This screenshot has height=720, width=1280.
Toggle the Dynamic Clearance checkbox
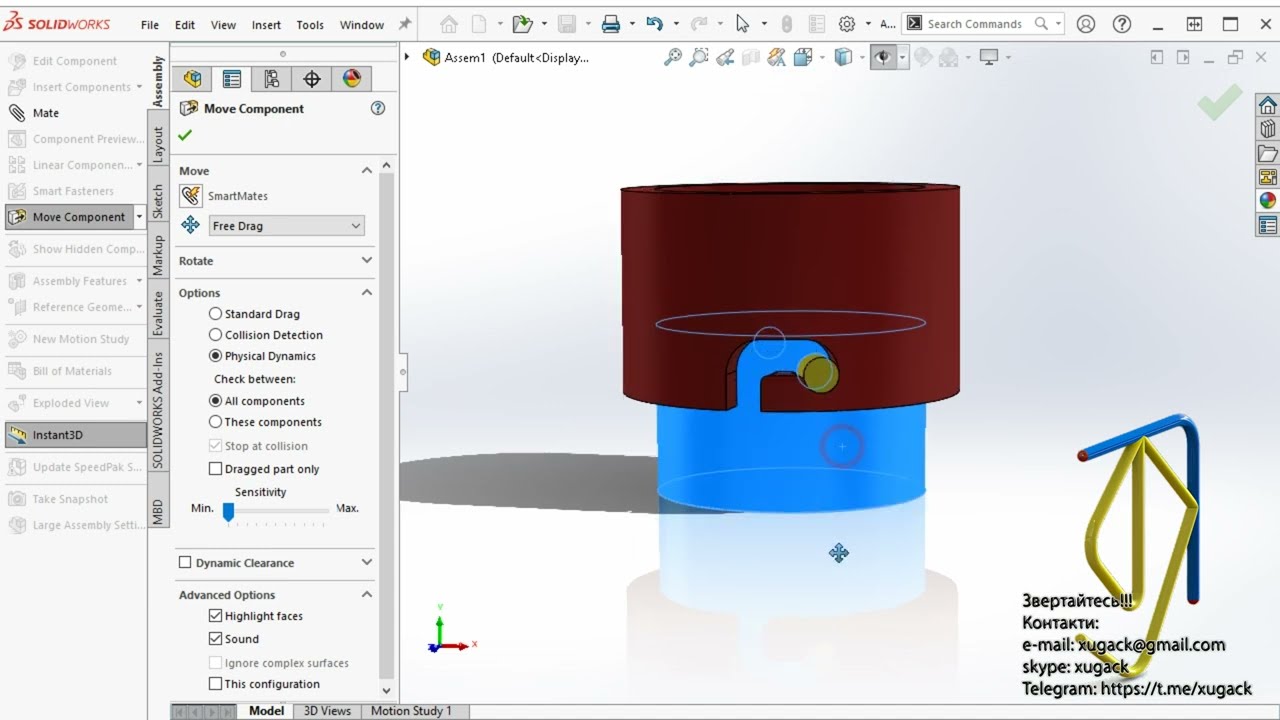[x=185, y=563]
